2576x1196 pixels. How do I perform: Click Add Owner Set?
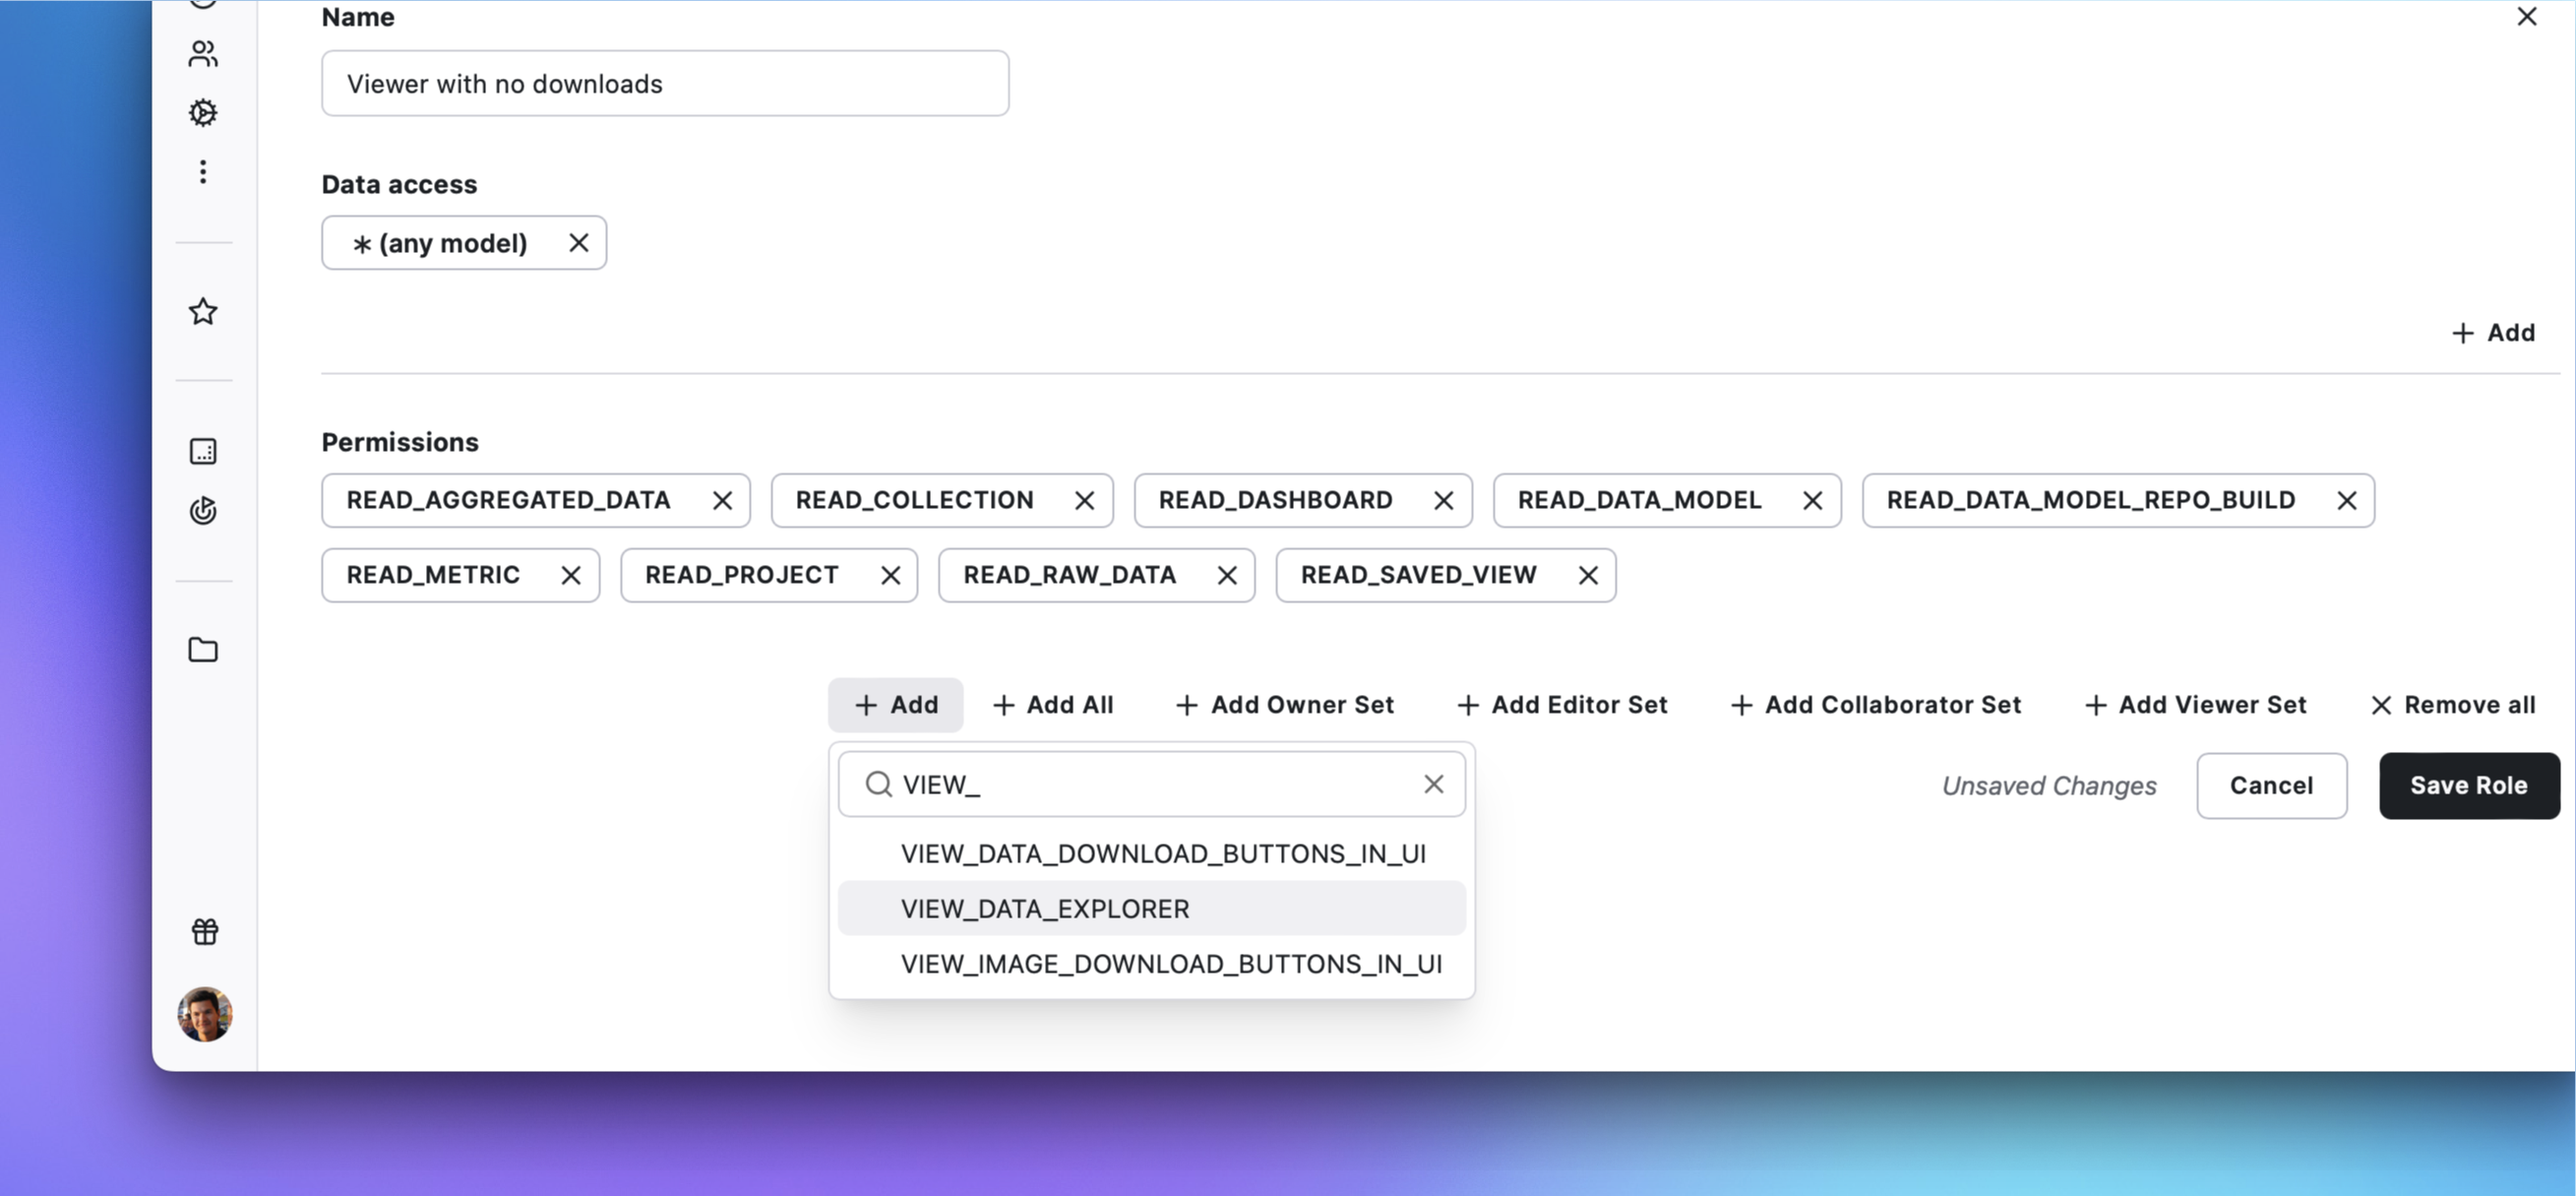coord(1285,705)
